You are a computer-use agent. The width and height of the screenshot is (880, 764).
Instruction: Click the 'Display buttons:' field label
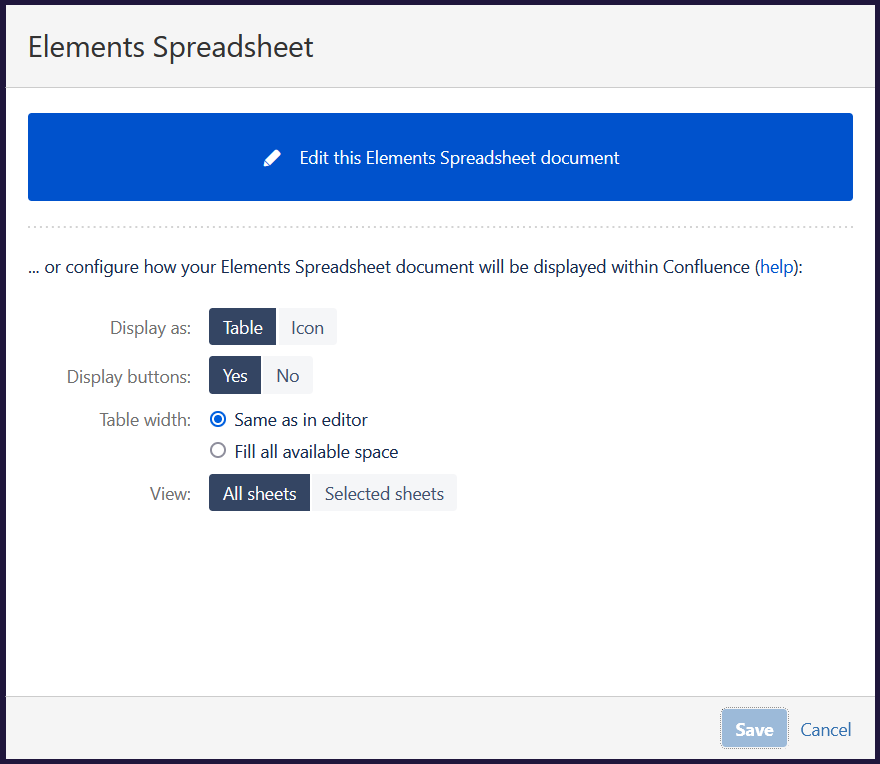point(129,377)
